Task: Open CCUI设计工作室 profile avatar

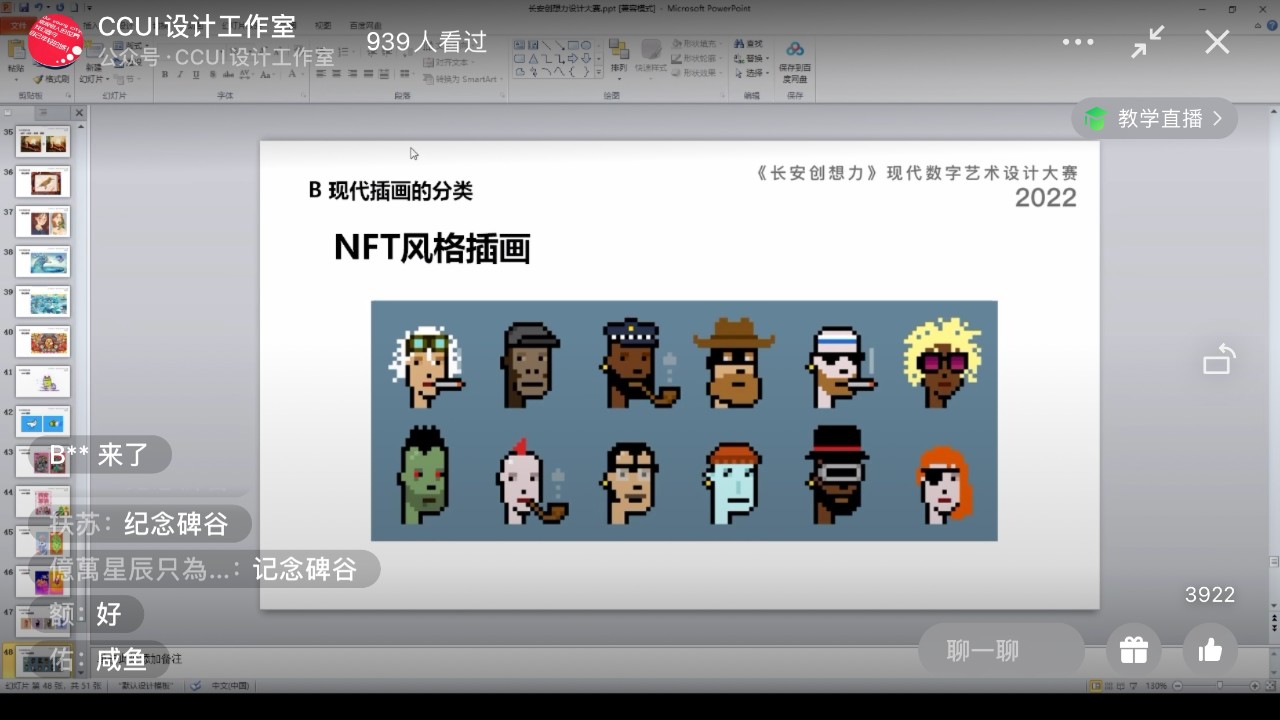Action: [x=56, y=42]
